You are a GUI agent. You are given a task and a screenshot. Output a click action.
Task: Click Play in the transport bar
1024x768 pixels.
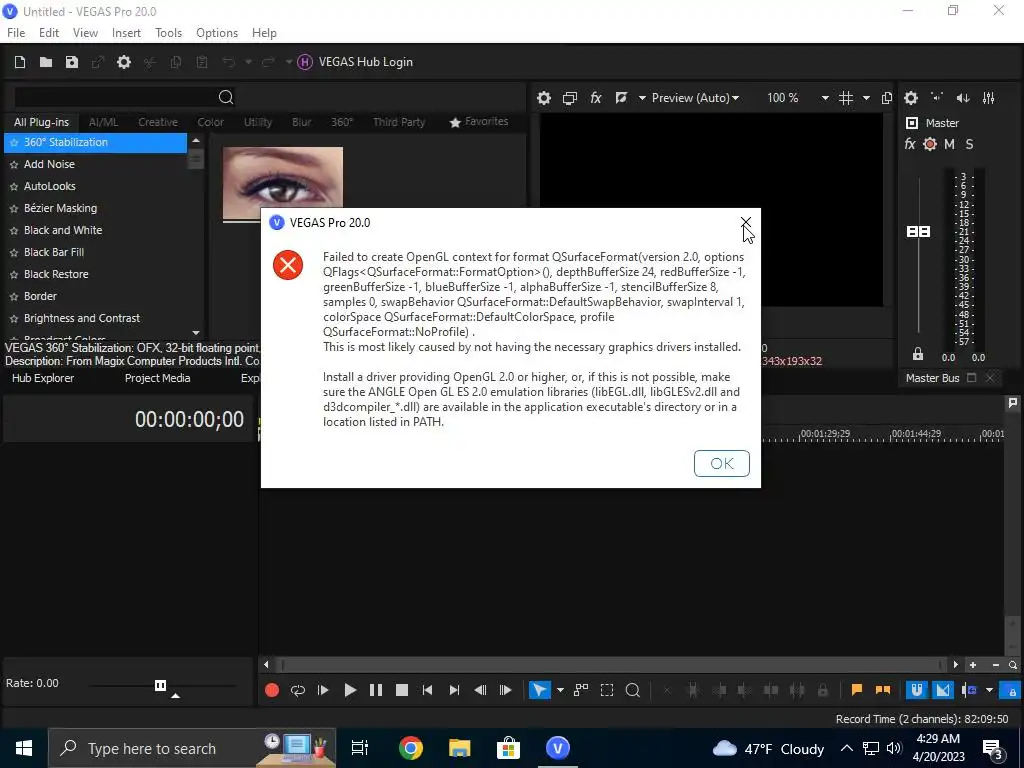pyautogui.click(x=350, y=690)
